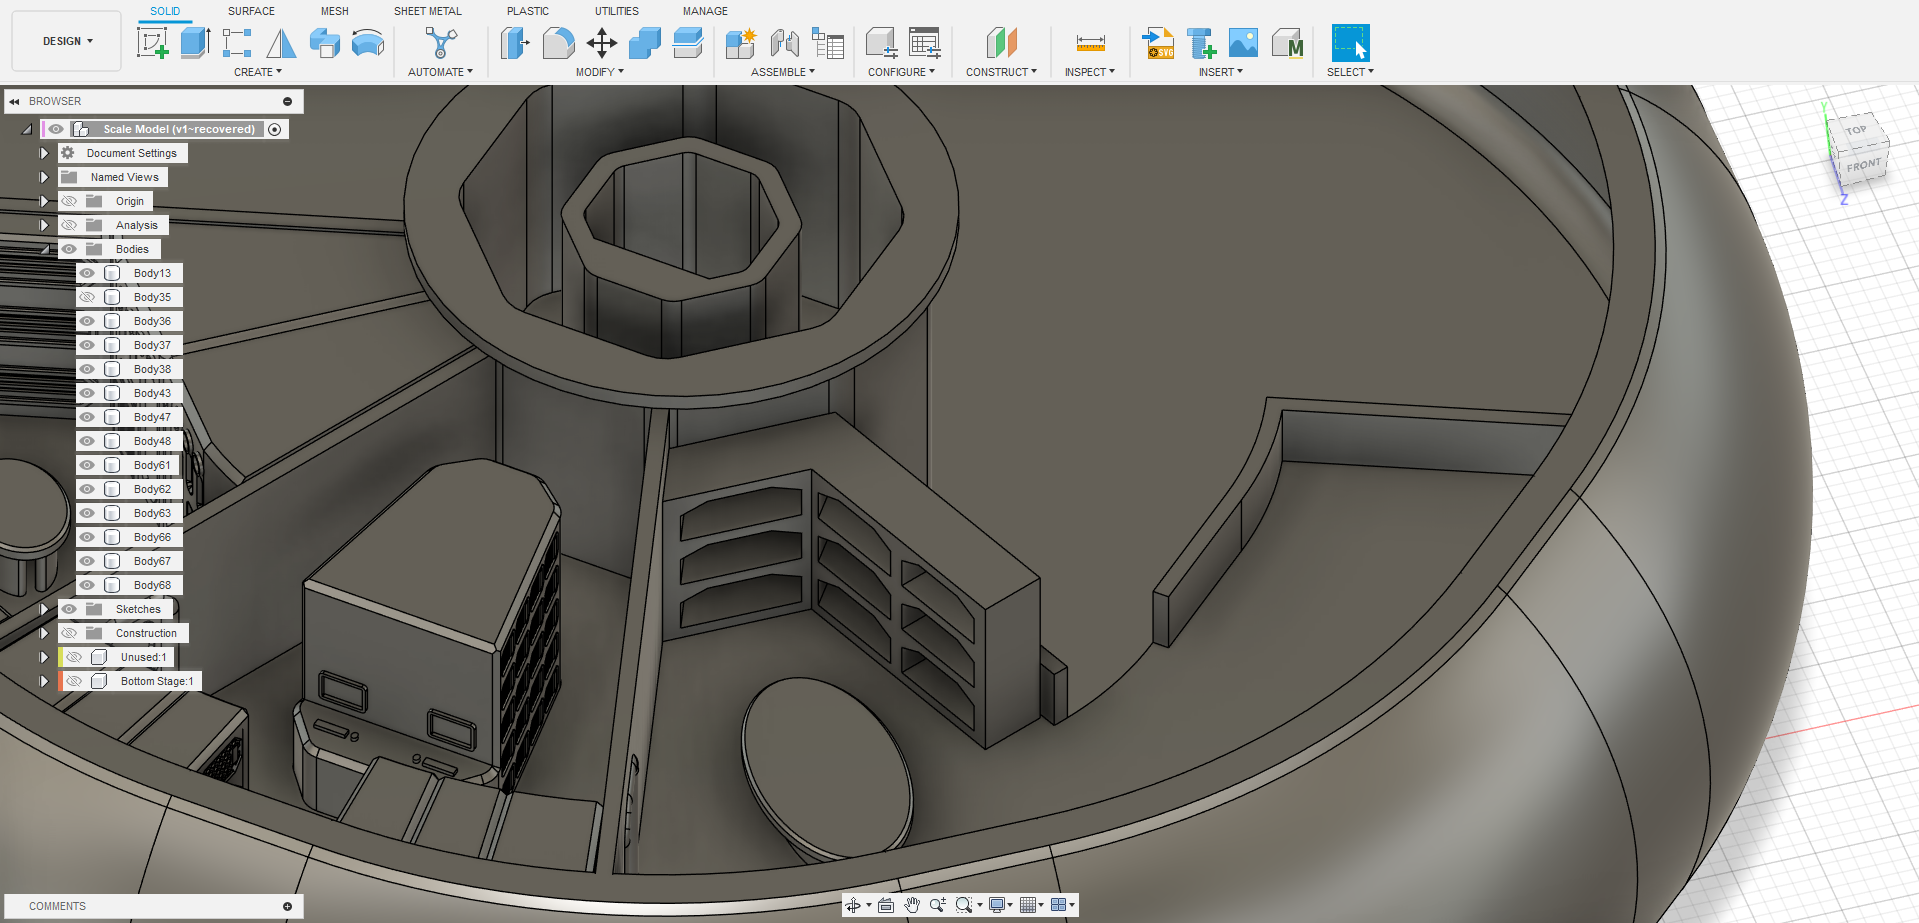Activate the Window Select tool
The image size is (1919, 923).
(x=1350, y=43)
